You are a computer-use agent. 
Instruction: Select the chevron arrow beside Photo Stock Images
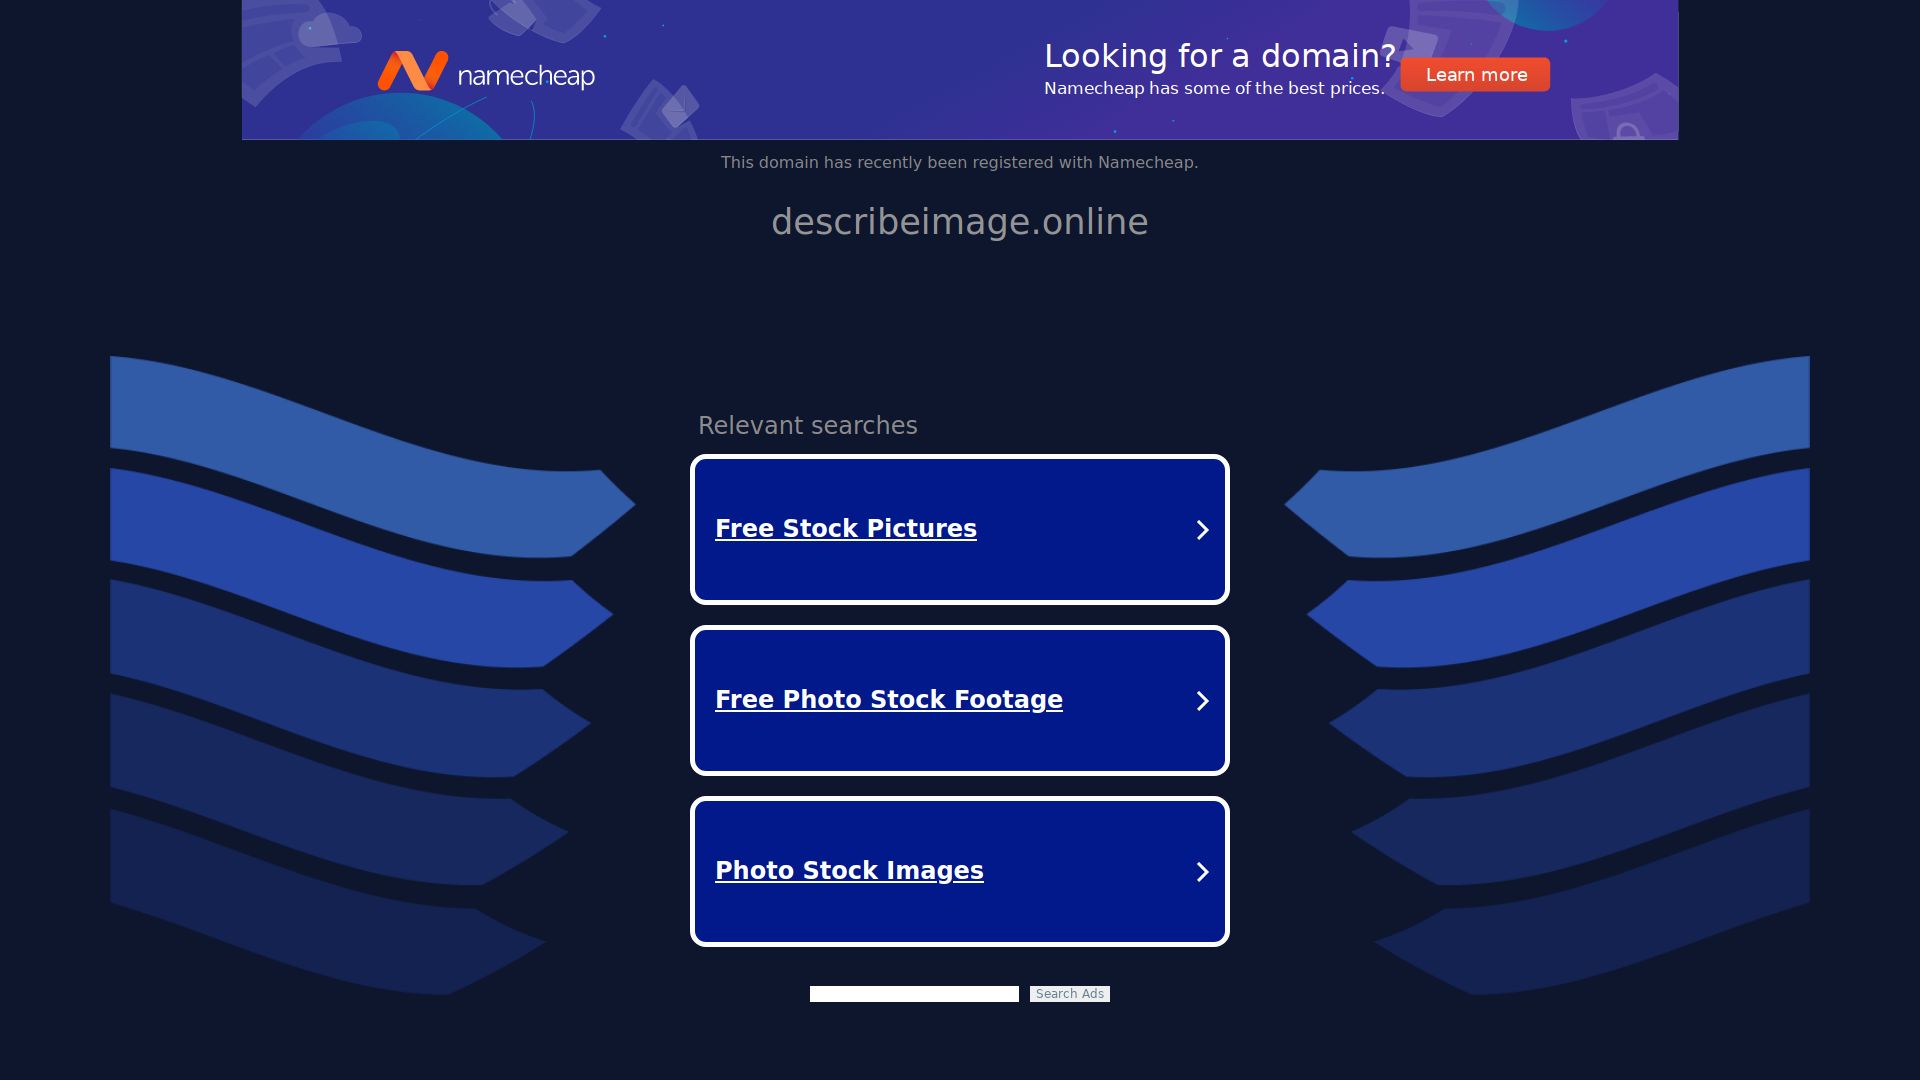(x=1203, y=872)
